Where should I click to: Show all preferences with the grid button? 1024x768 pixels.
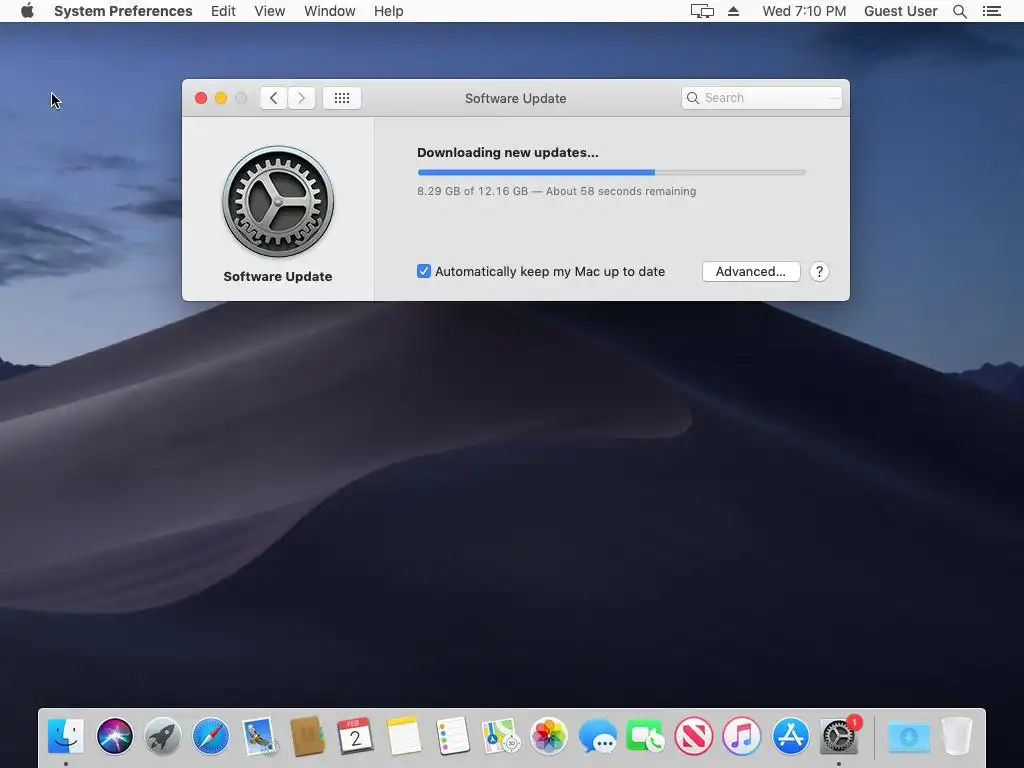[x=342, y=98]
